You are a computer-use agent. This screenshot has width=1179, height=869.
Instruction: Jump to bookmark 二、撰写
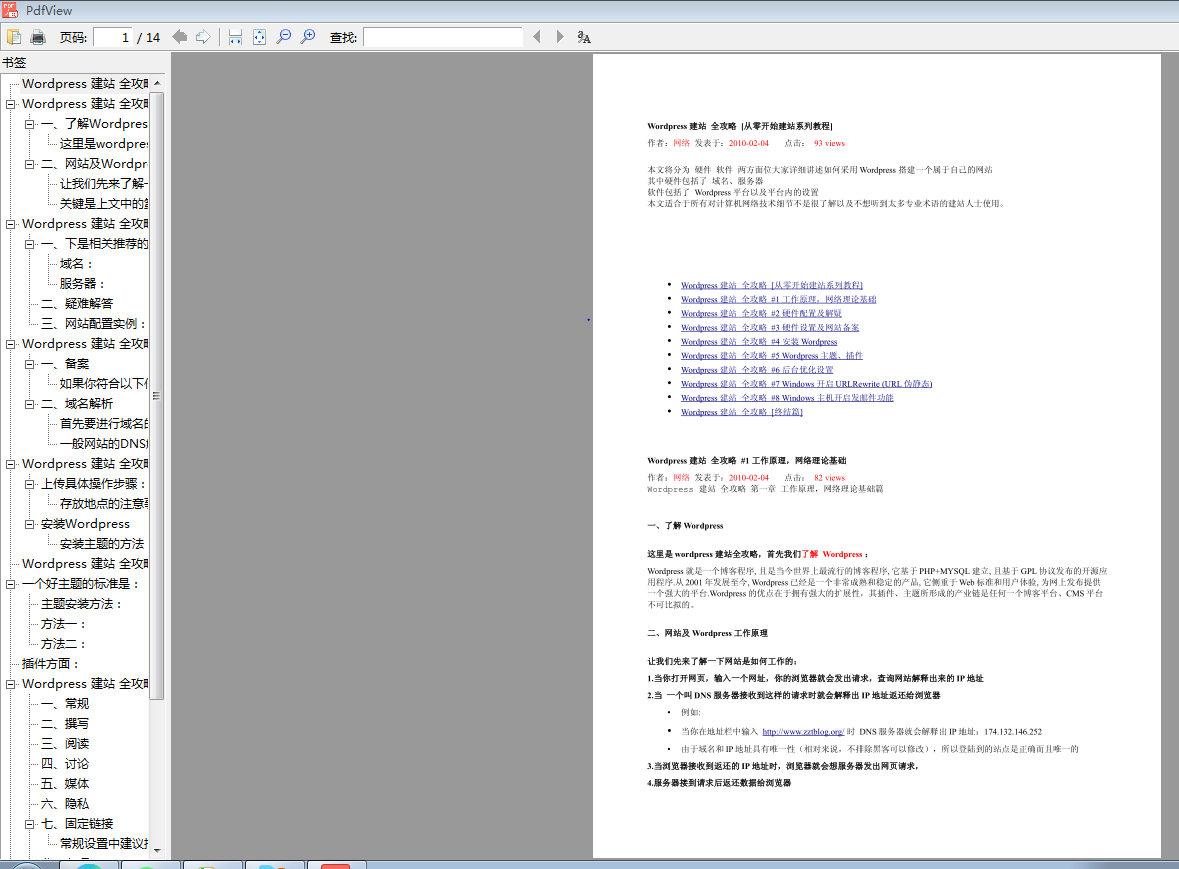click(65, 724)
